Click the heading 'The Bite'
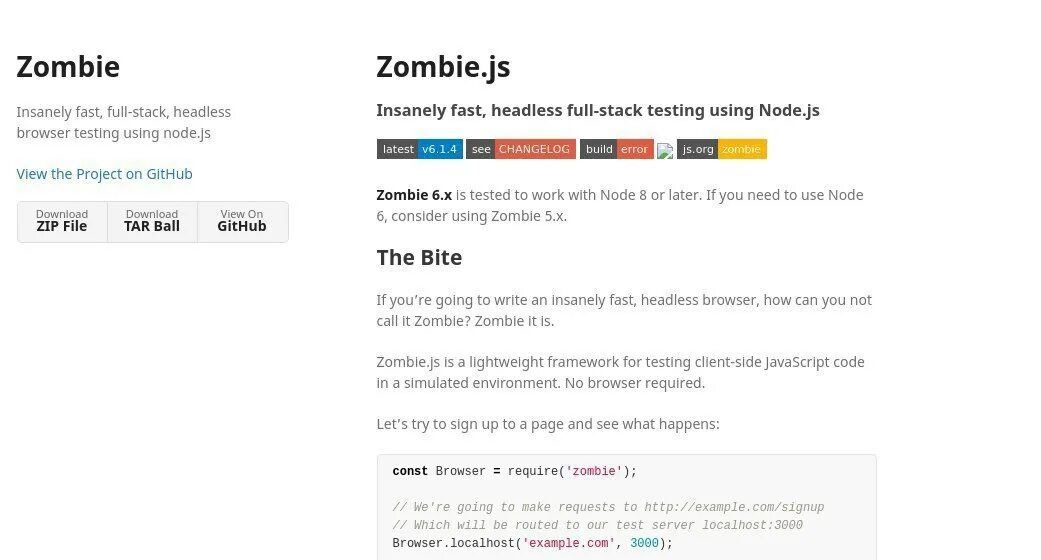 tap(419, 258)
